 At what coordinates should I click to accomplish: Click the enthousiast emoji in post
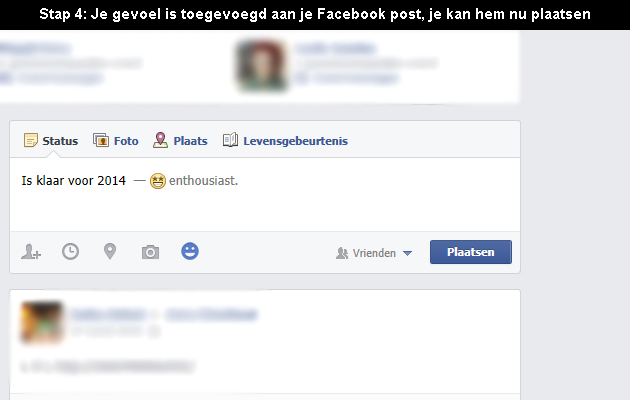tap(158, 181)
